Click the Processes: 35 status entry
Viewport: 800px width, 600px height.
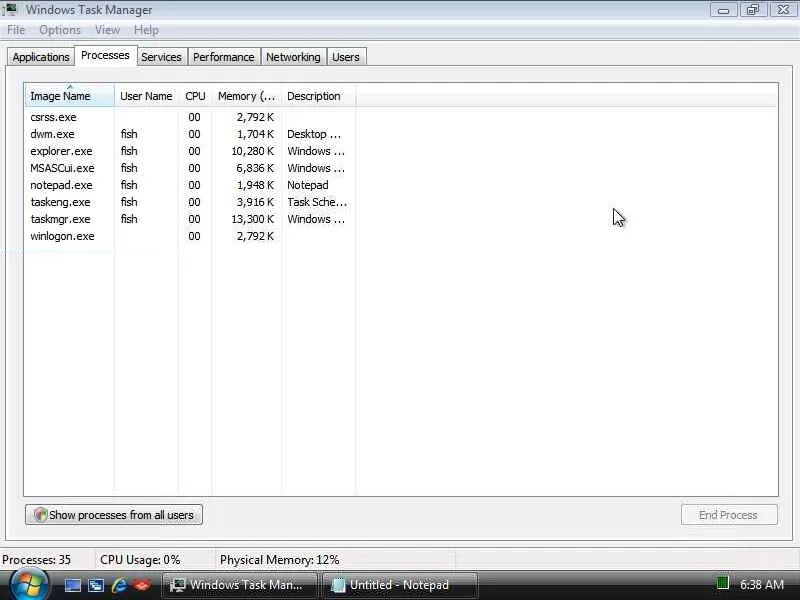(x=36, y=560)
